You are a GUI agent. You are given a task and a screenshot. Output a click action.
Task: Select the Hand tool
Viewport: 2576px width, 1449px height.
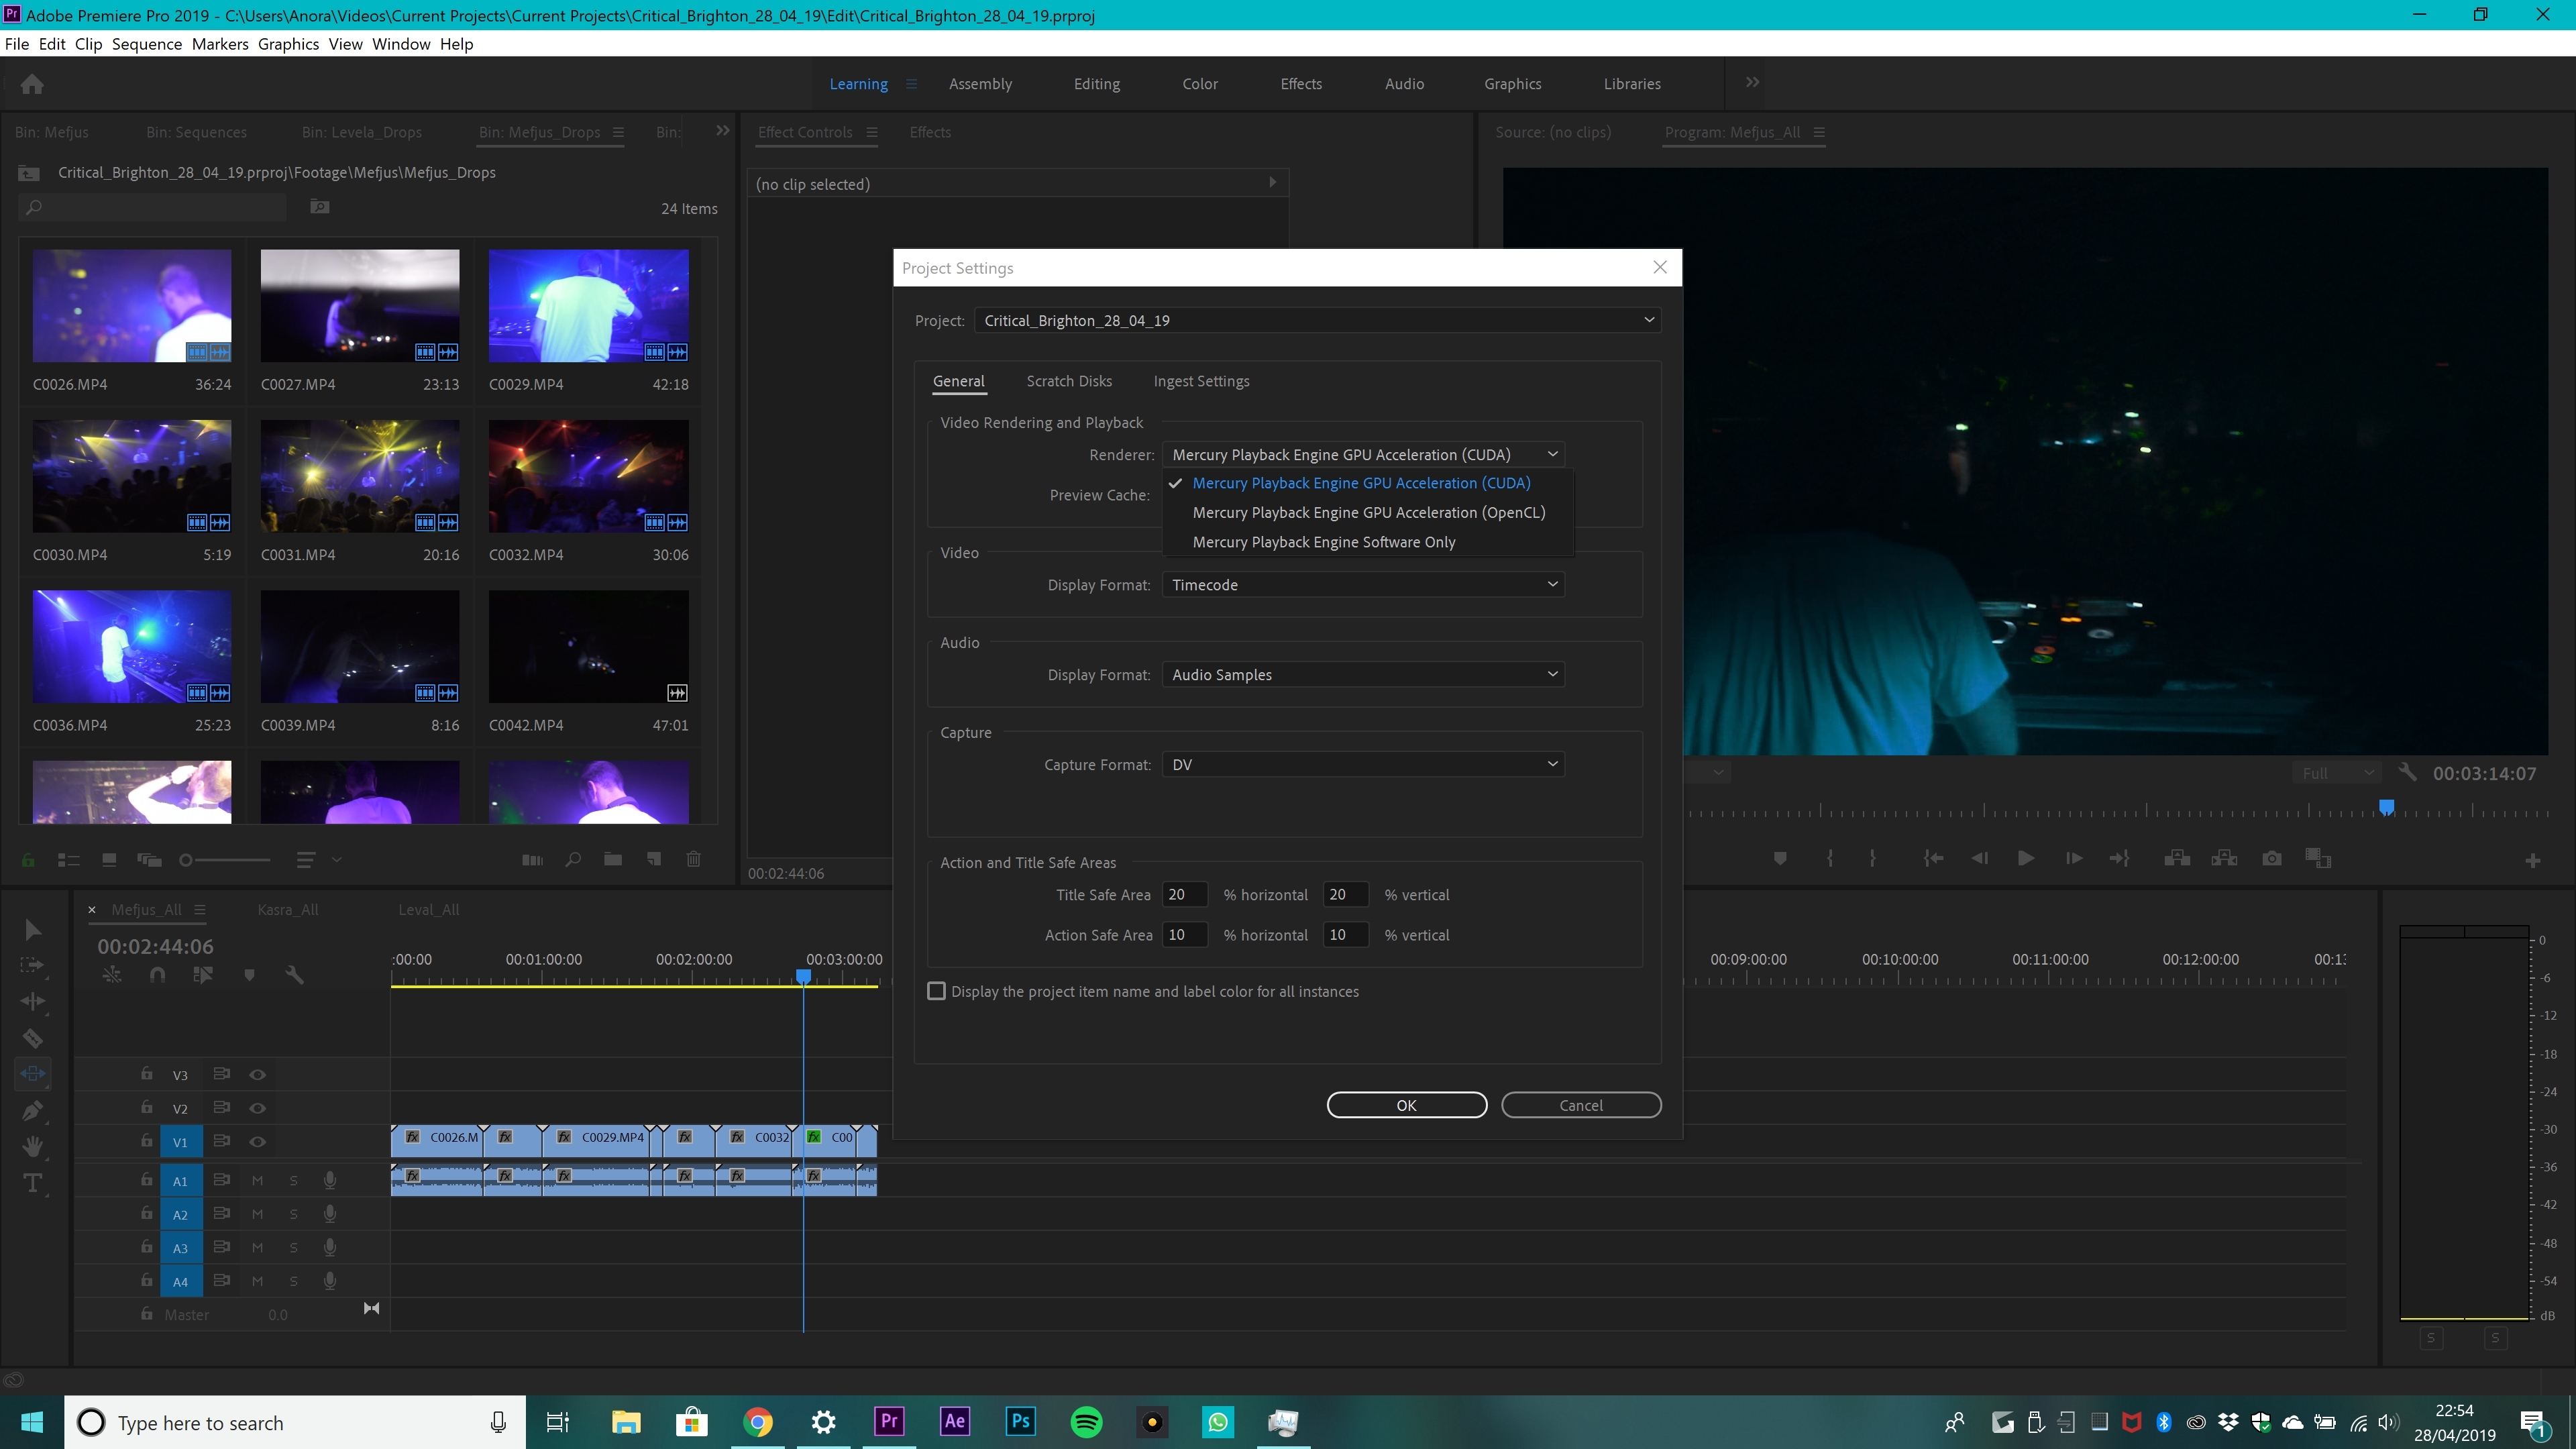click(x=32, y=1147)
